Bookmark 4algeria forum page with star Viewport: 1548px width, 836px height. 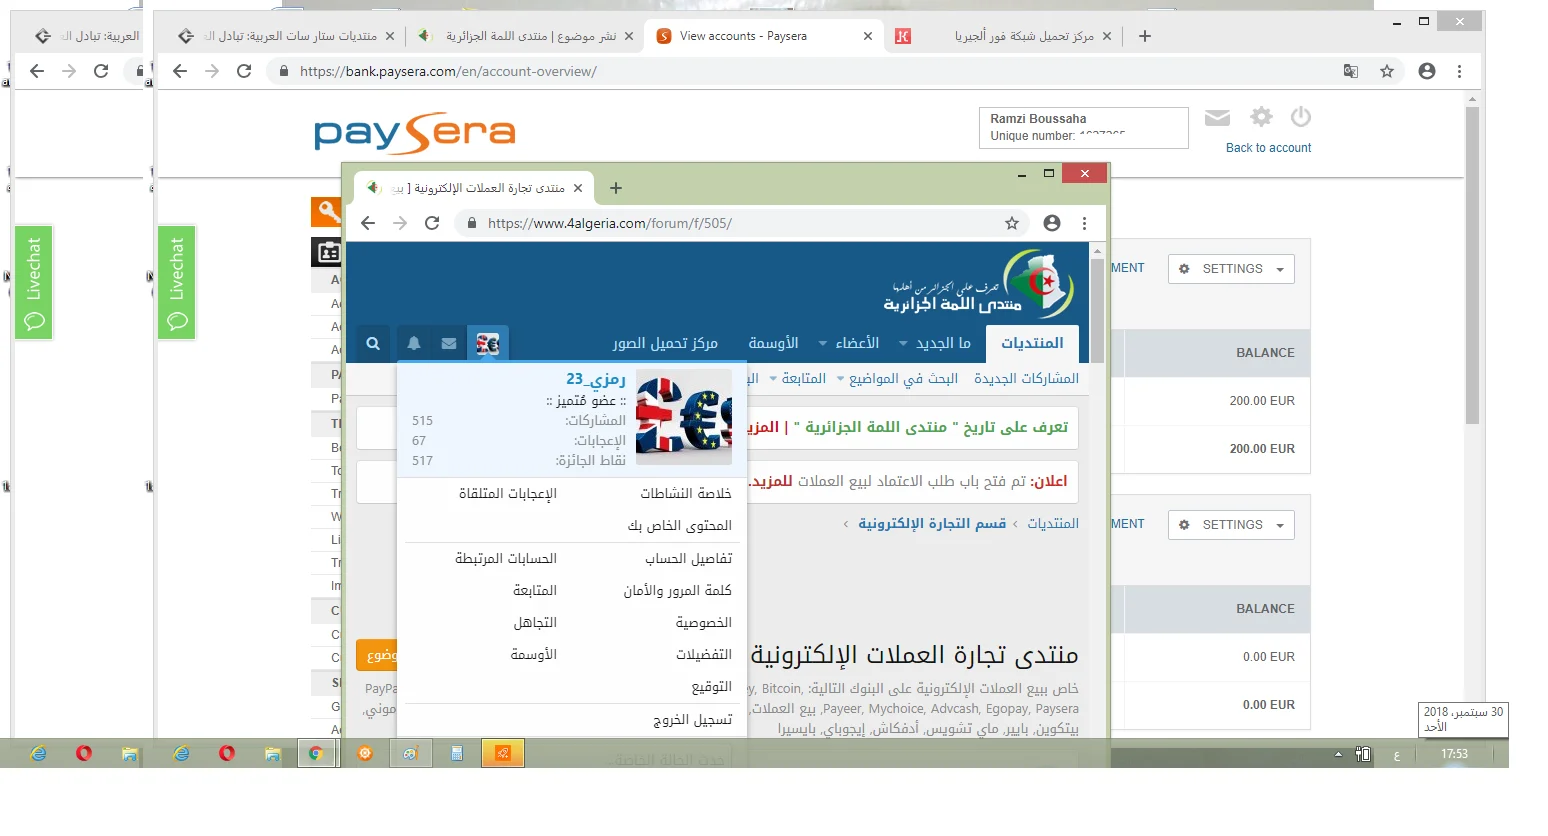click(x=1012, y=223)
